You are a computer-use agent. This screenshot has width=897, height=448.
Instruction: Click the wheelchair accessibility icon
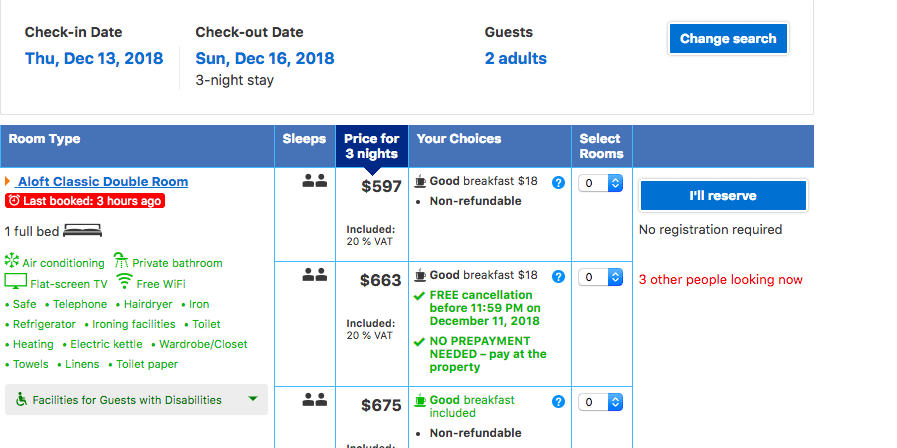(21, 399)
